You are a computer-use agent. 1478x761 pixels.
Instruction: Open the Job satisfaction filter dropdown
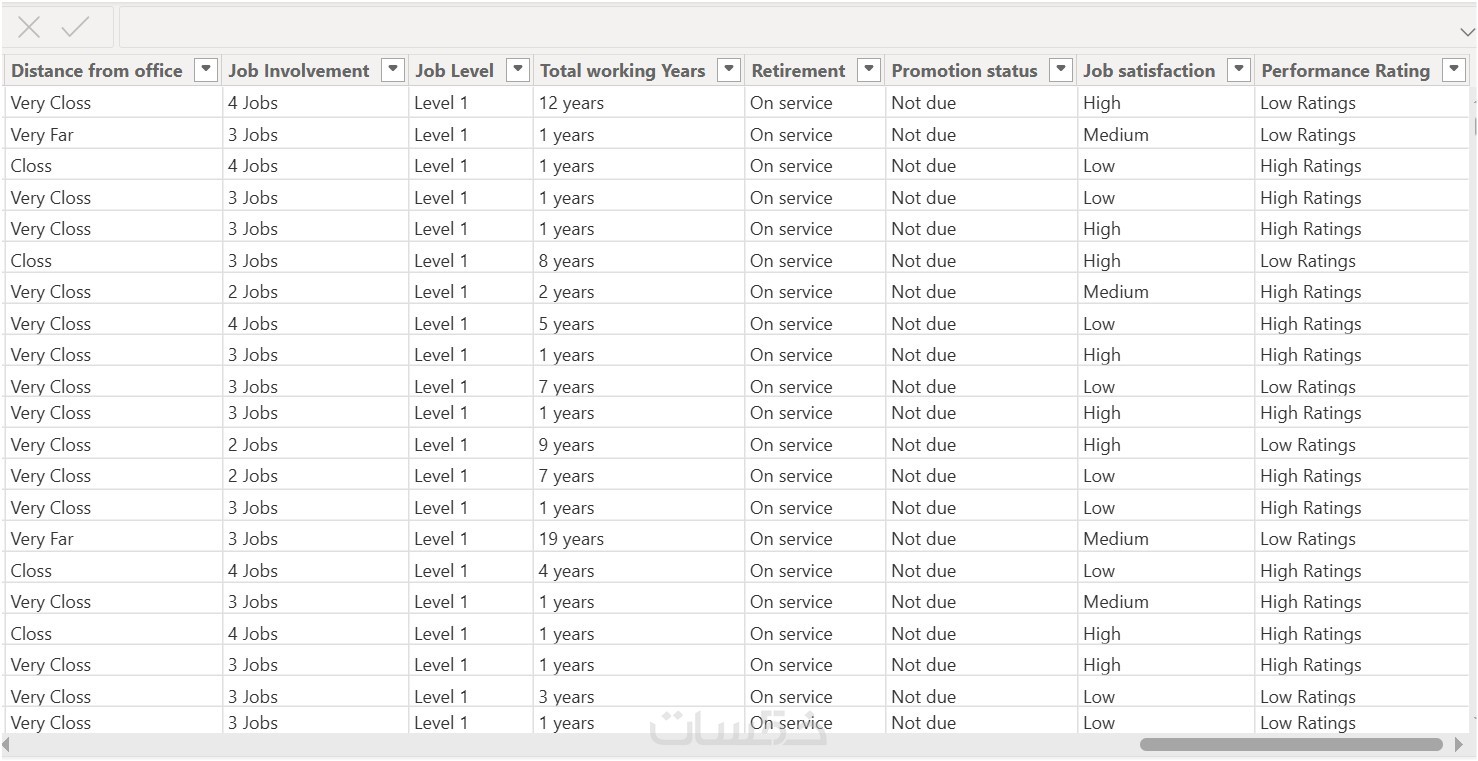coord(1239,70)
